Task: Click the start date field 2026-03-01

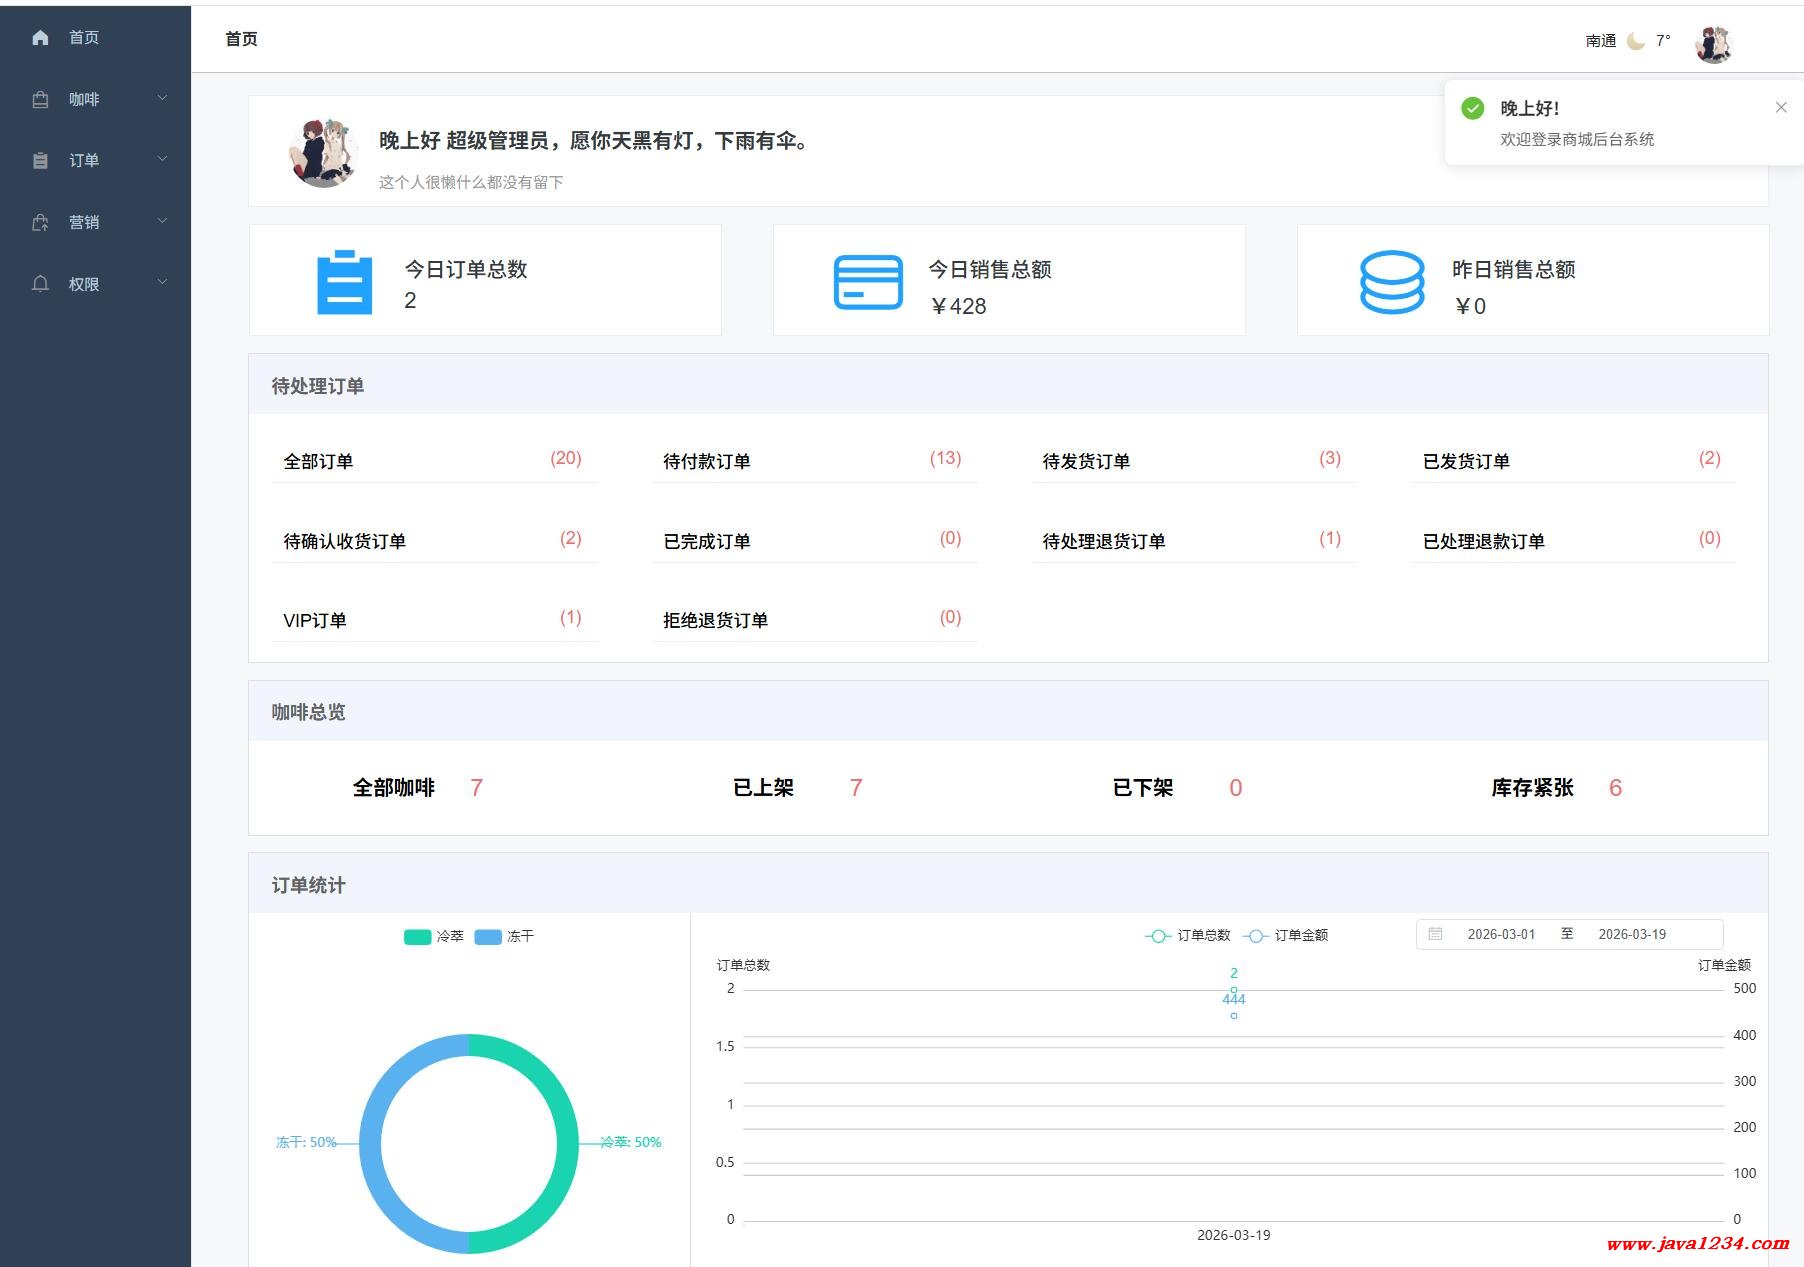Action: pyautogui.click(x=1500, y=934)
